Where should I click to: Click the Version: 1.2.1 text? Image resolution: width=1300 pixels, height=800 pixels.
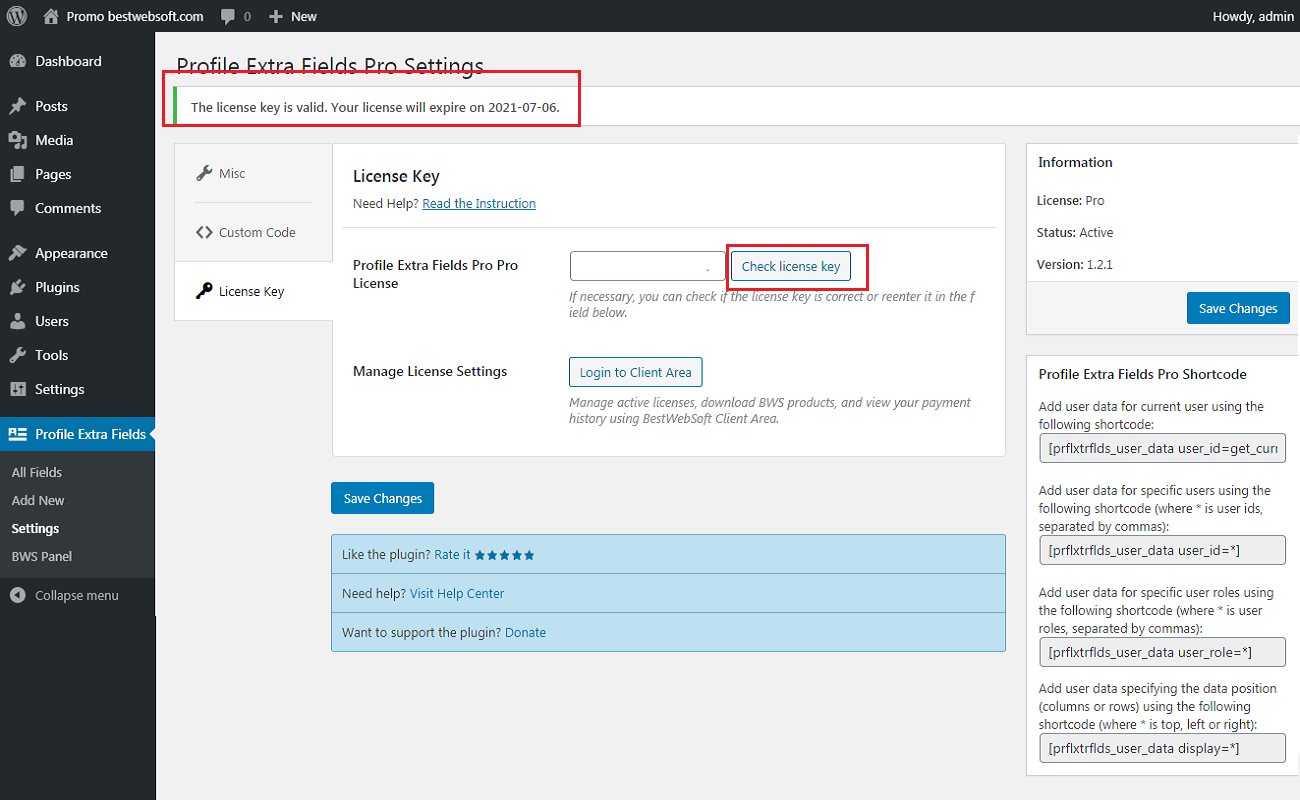pos(1075,265)
